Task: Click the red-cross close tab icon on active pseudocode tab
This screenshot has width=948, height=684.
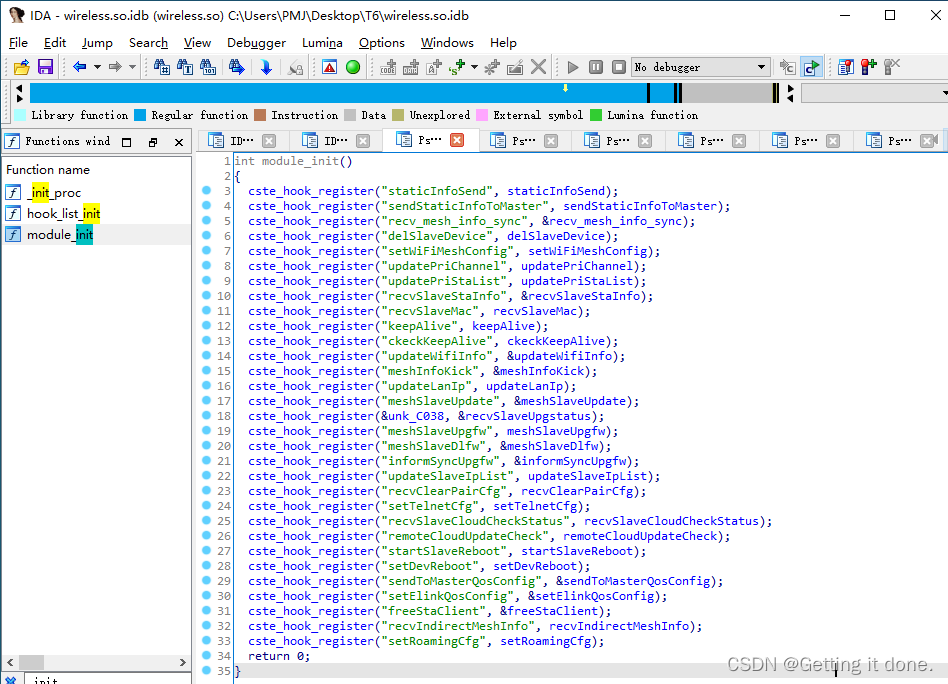Action: click(x=457, y=141)
